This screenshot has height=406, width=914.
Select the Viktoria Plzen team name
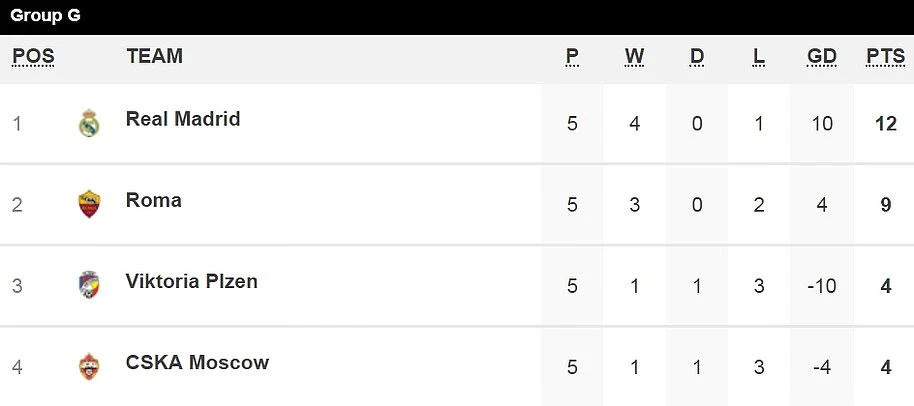pyautogui.click(x=192, y=281)
